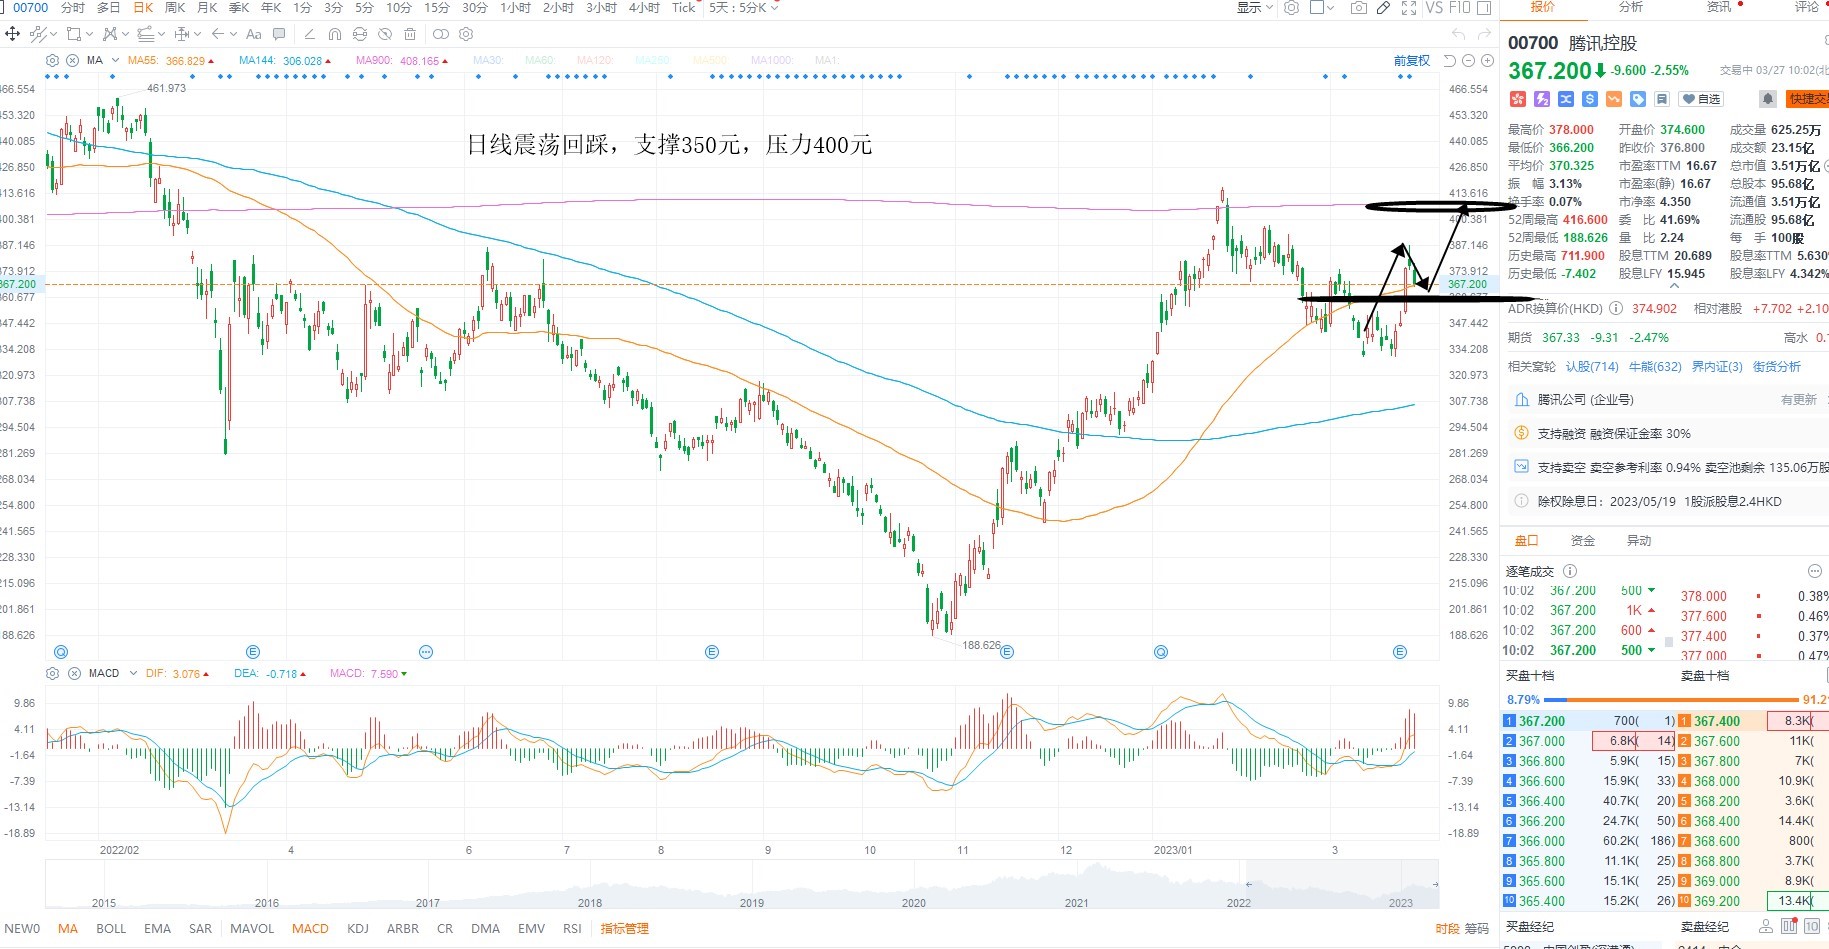Toggle 自选 watchlist heart button

pos(1701,99)
